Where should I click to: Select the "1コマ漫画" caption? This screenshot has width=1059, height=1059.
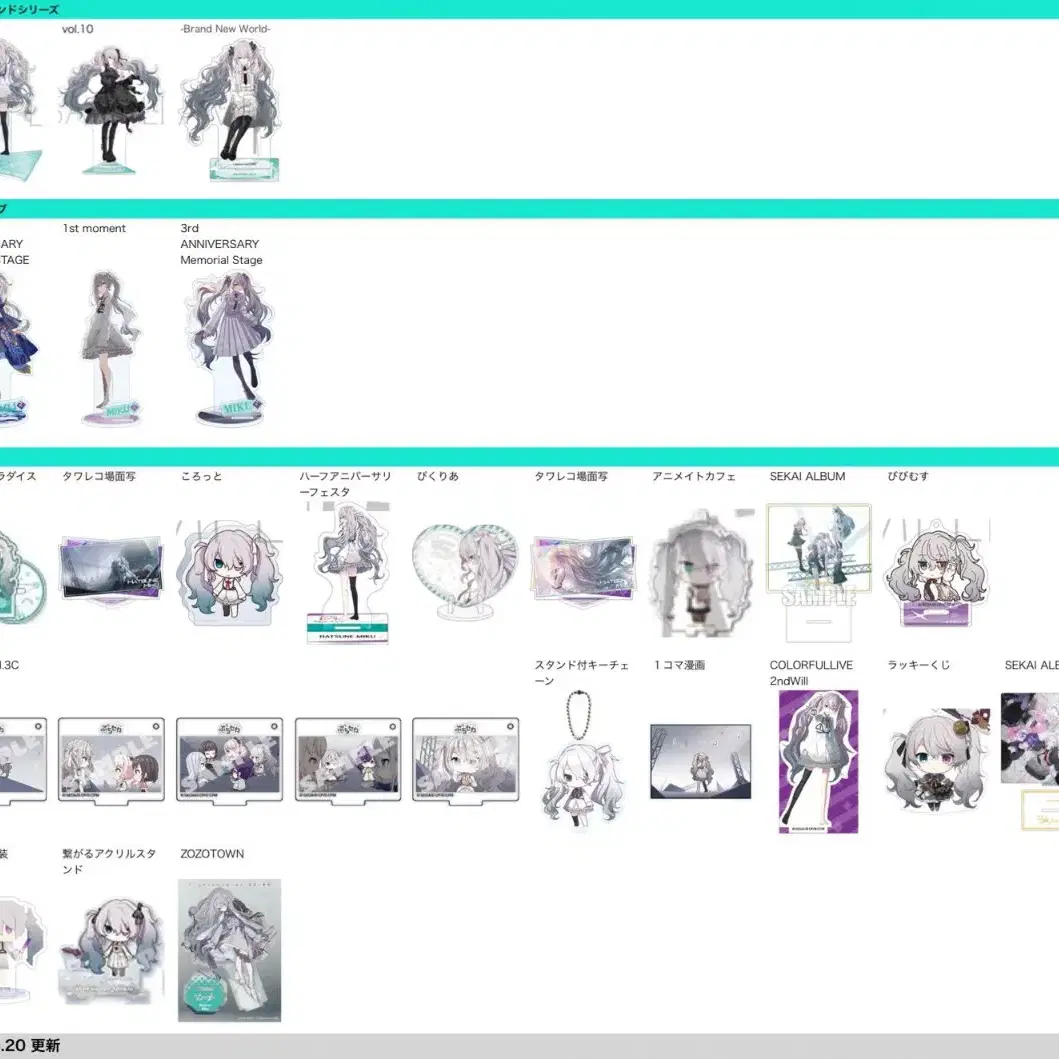(679, 665)
